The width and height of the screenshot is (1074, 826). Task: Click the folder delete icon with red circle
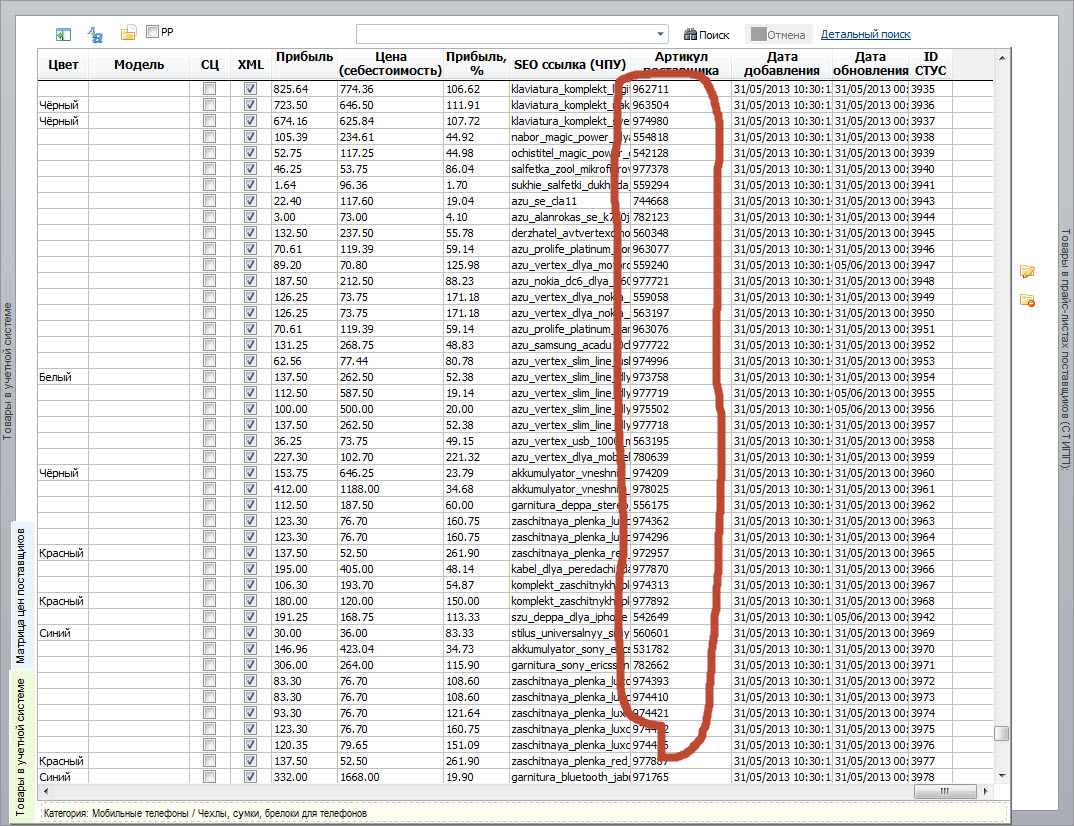pyautogui.click(x=1027, y=300)
